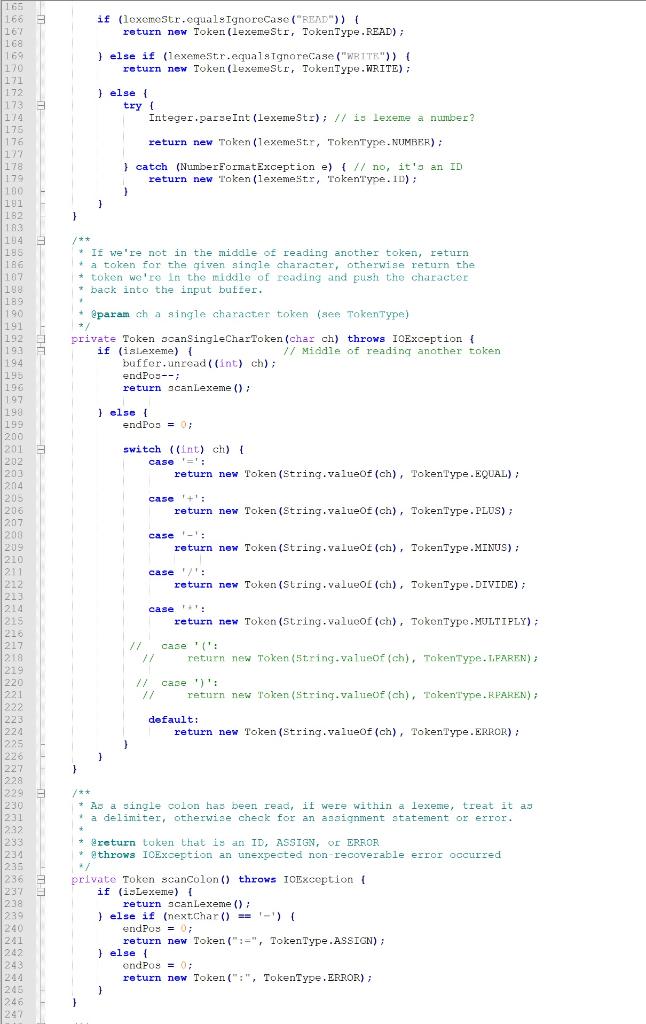
Task: Collapse the scanColon method fold at line 236
Action: click(40, 880)
